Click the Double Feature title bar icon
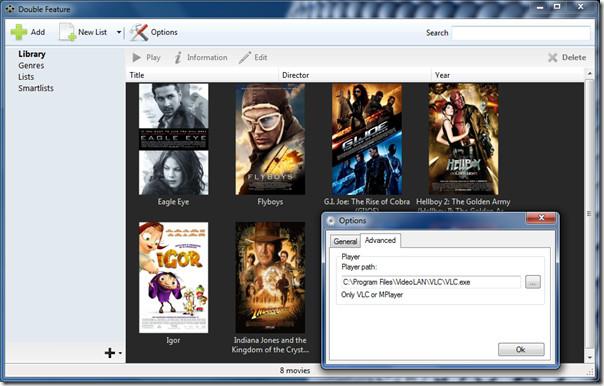The width and height of the screenshot is (604, 386). pyautogui.click(x=10, y=9)
